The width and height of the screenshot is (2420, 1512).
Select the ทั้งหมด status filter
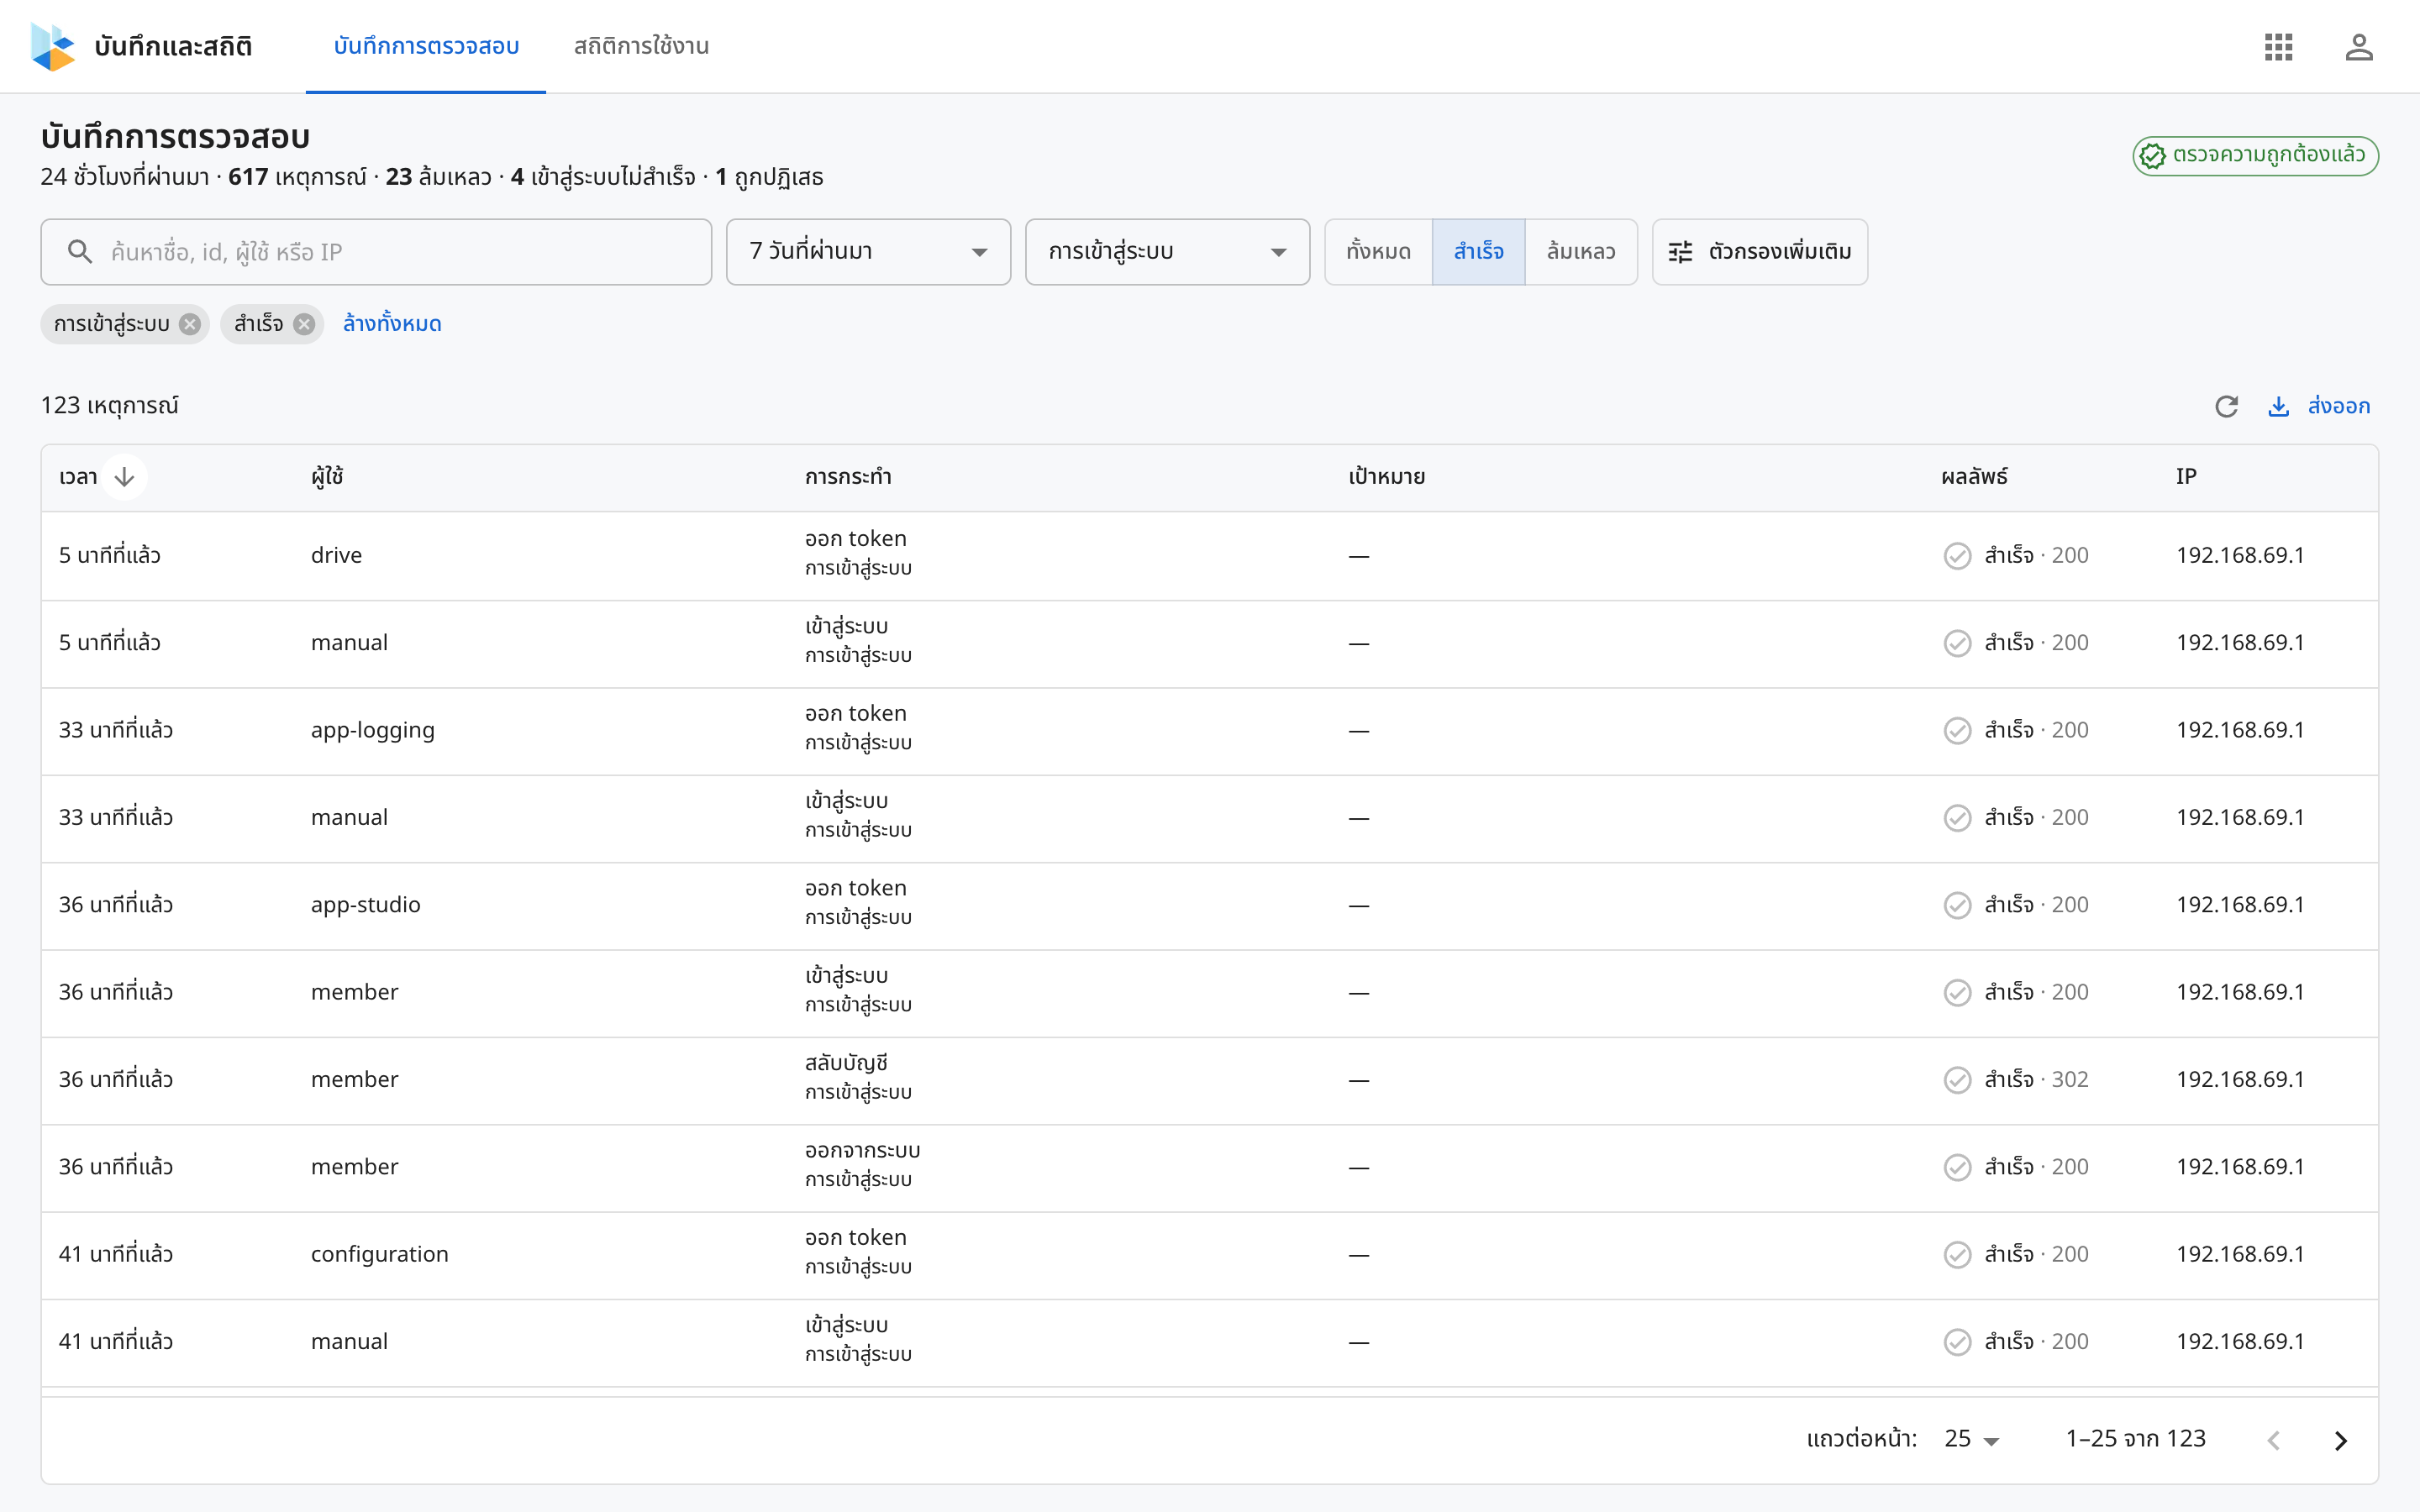[1378, 252]
